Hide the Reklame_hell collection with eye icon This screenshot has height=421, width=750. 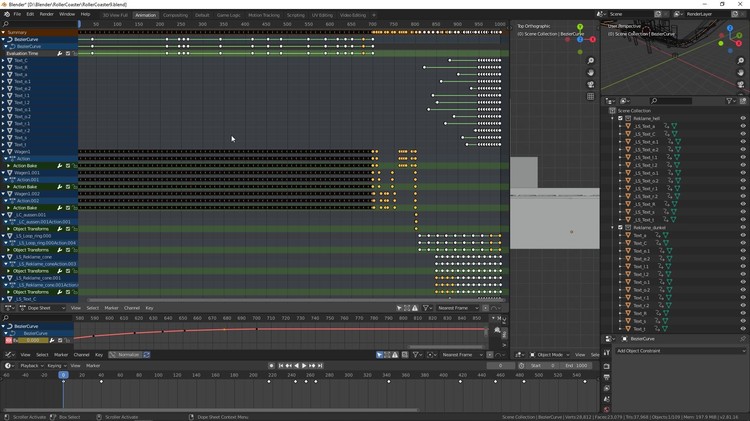(x=742, y=118)
